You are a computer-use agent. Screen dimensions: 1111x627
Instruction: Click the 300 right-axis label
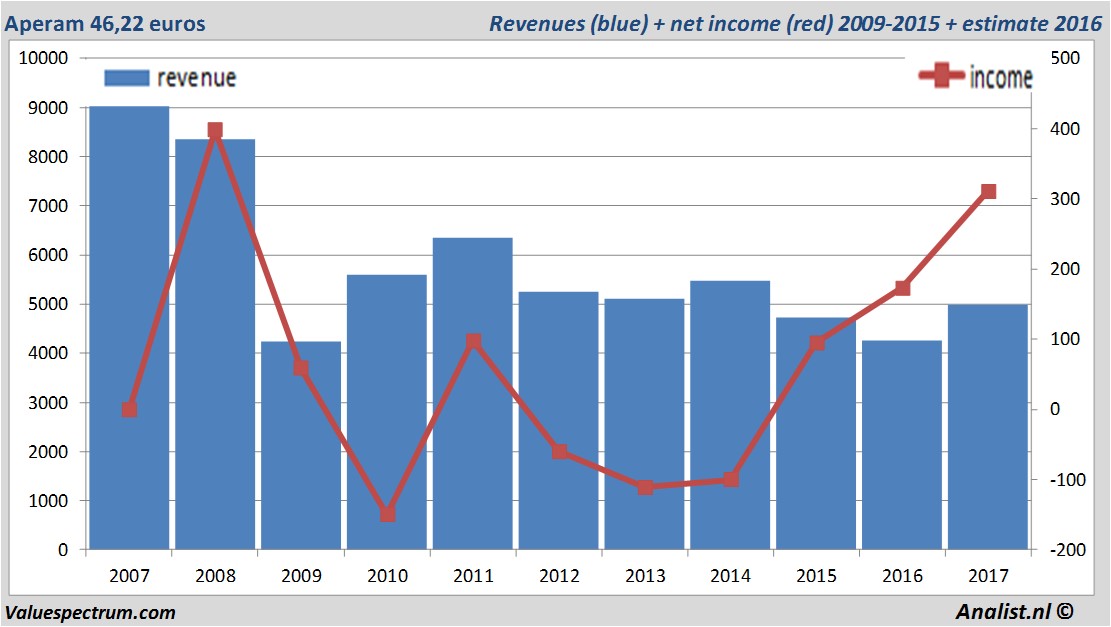(1065, 199)
